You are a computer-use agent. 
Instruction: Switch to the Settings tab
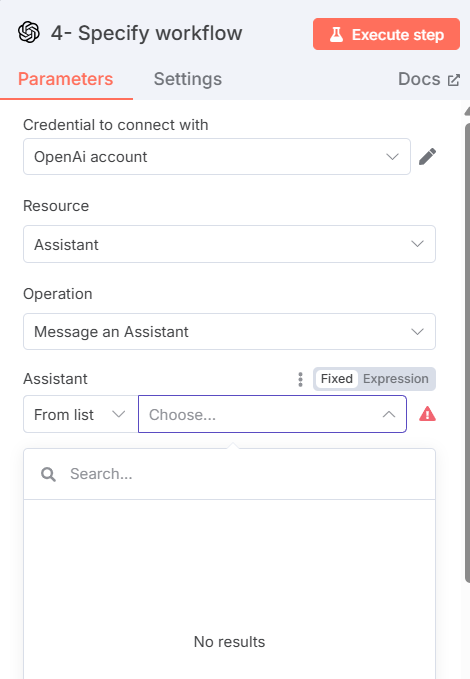tap(188, 79)
